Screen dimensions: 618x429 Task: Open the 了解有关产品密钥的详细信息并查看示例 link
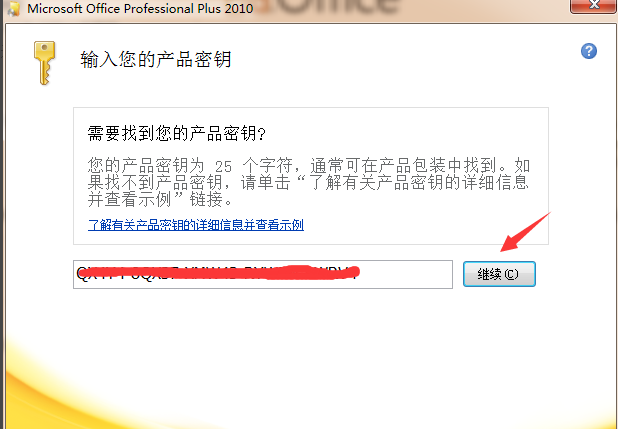pos(195,225)
